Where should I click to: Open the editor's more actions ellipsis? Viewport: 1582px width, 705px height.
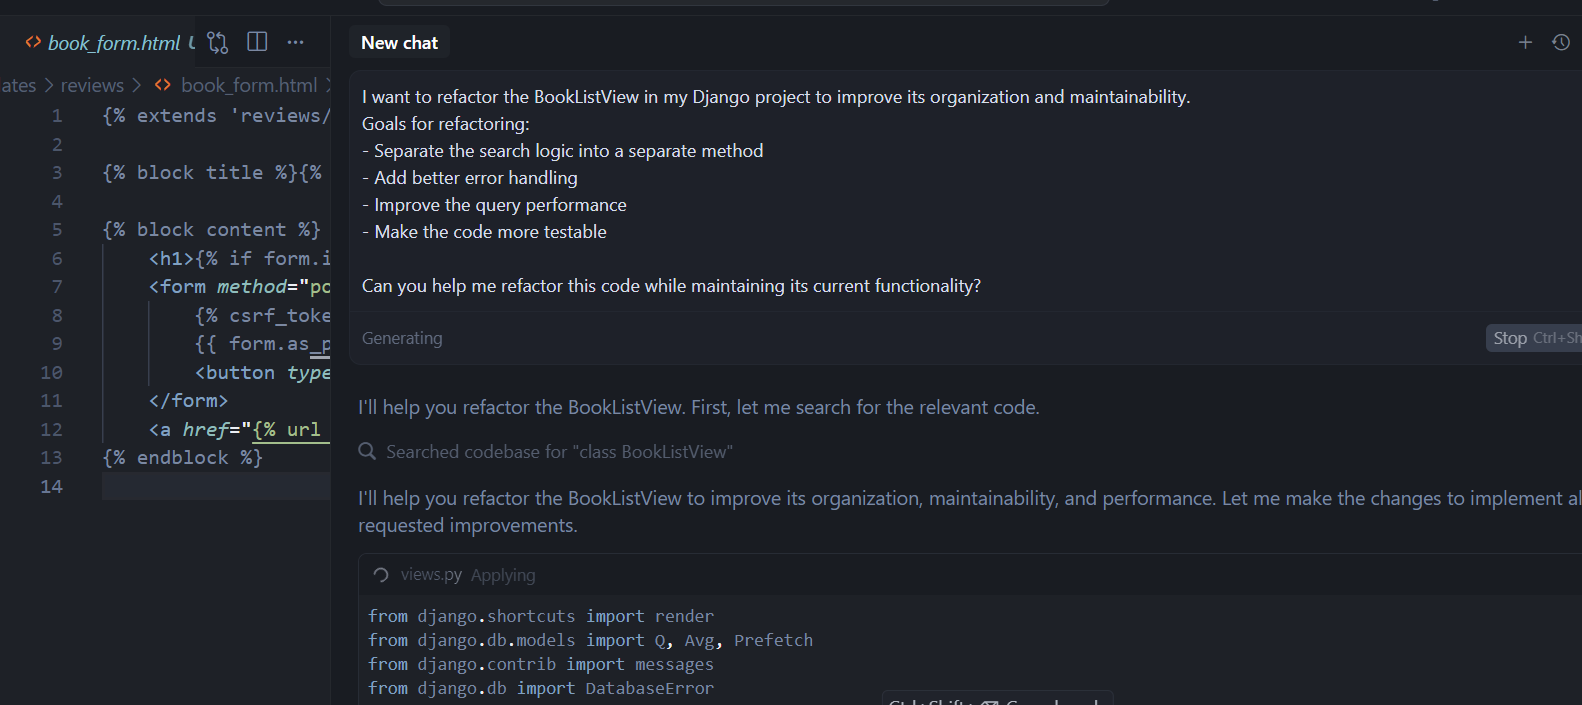tap(295, 42)
